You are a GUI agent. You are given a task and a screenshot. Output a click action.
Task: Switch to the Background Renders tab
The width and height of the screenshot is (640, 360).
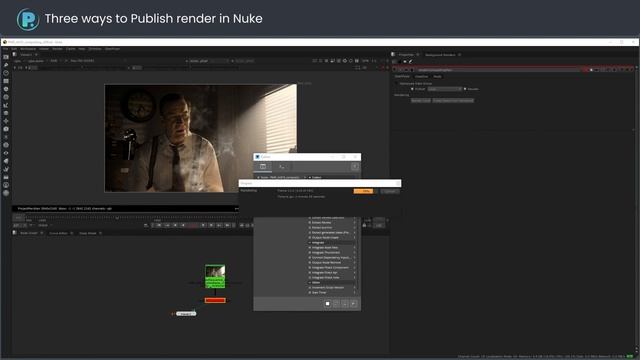point(440,55)
